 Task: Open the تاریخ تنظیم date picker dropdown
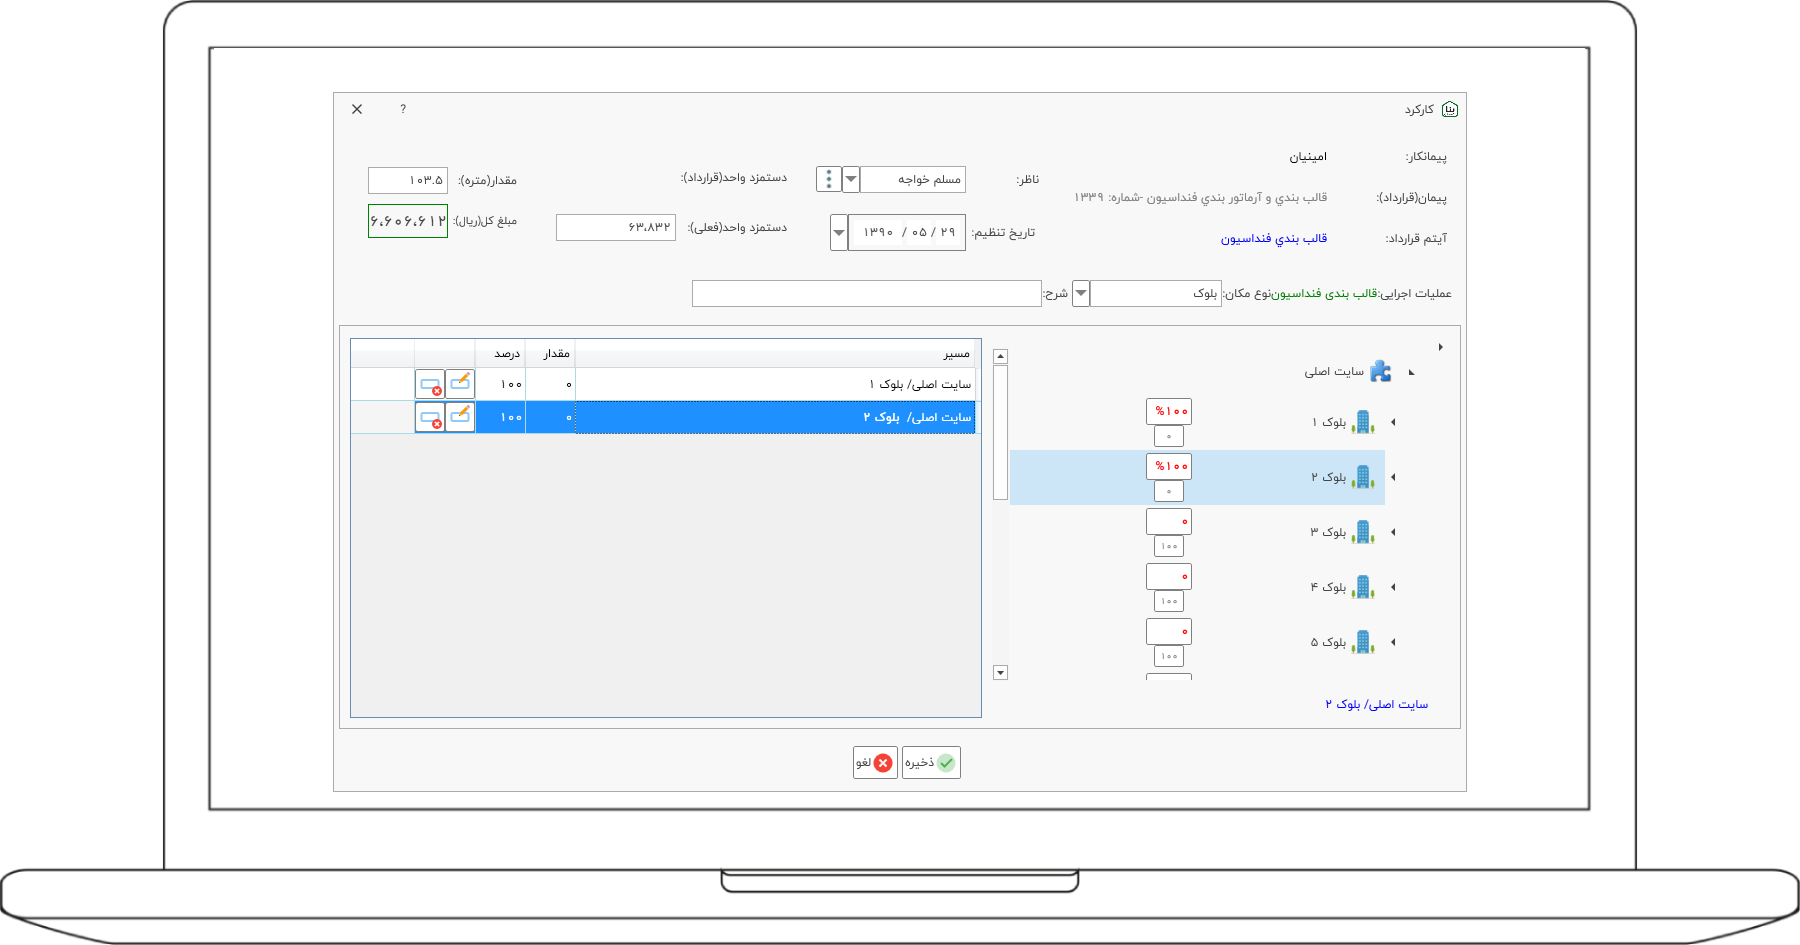point(839,233)
